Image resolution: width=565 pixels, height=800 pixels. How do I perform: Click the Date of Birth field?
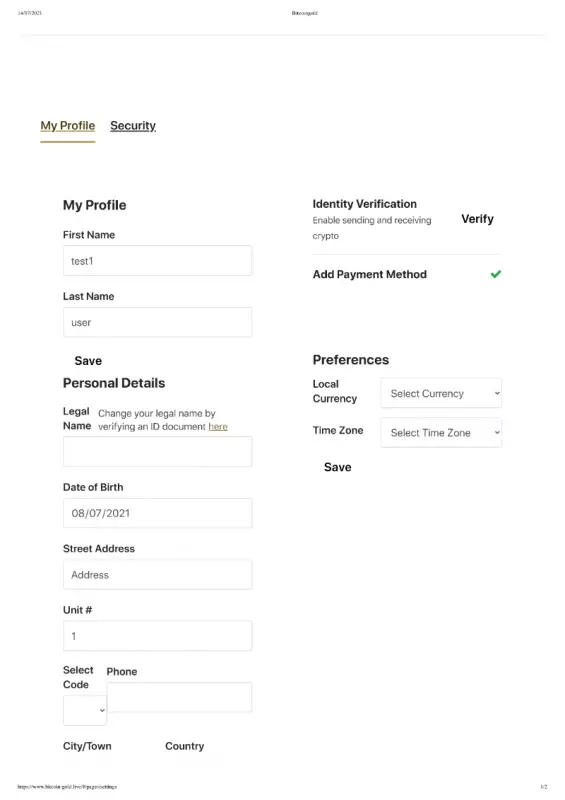click(157, 513)
